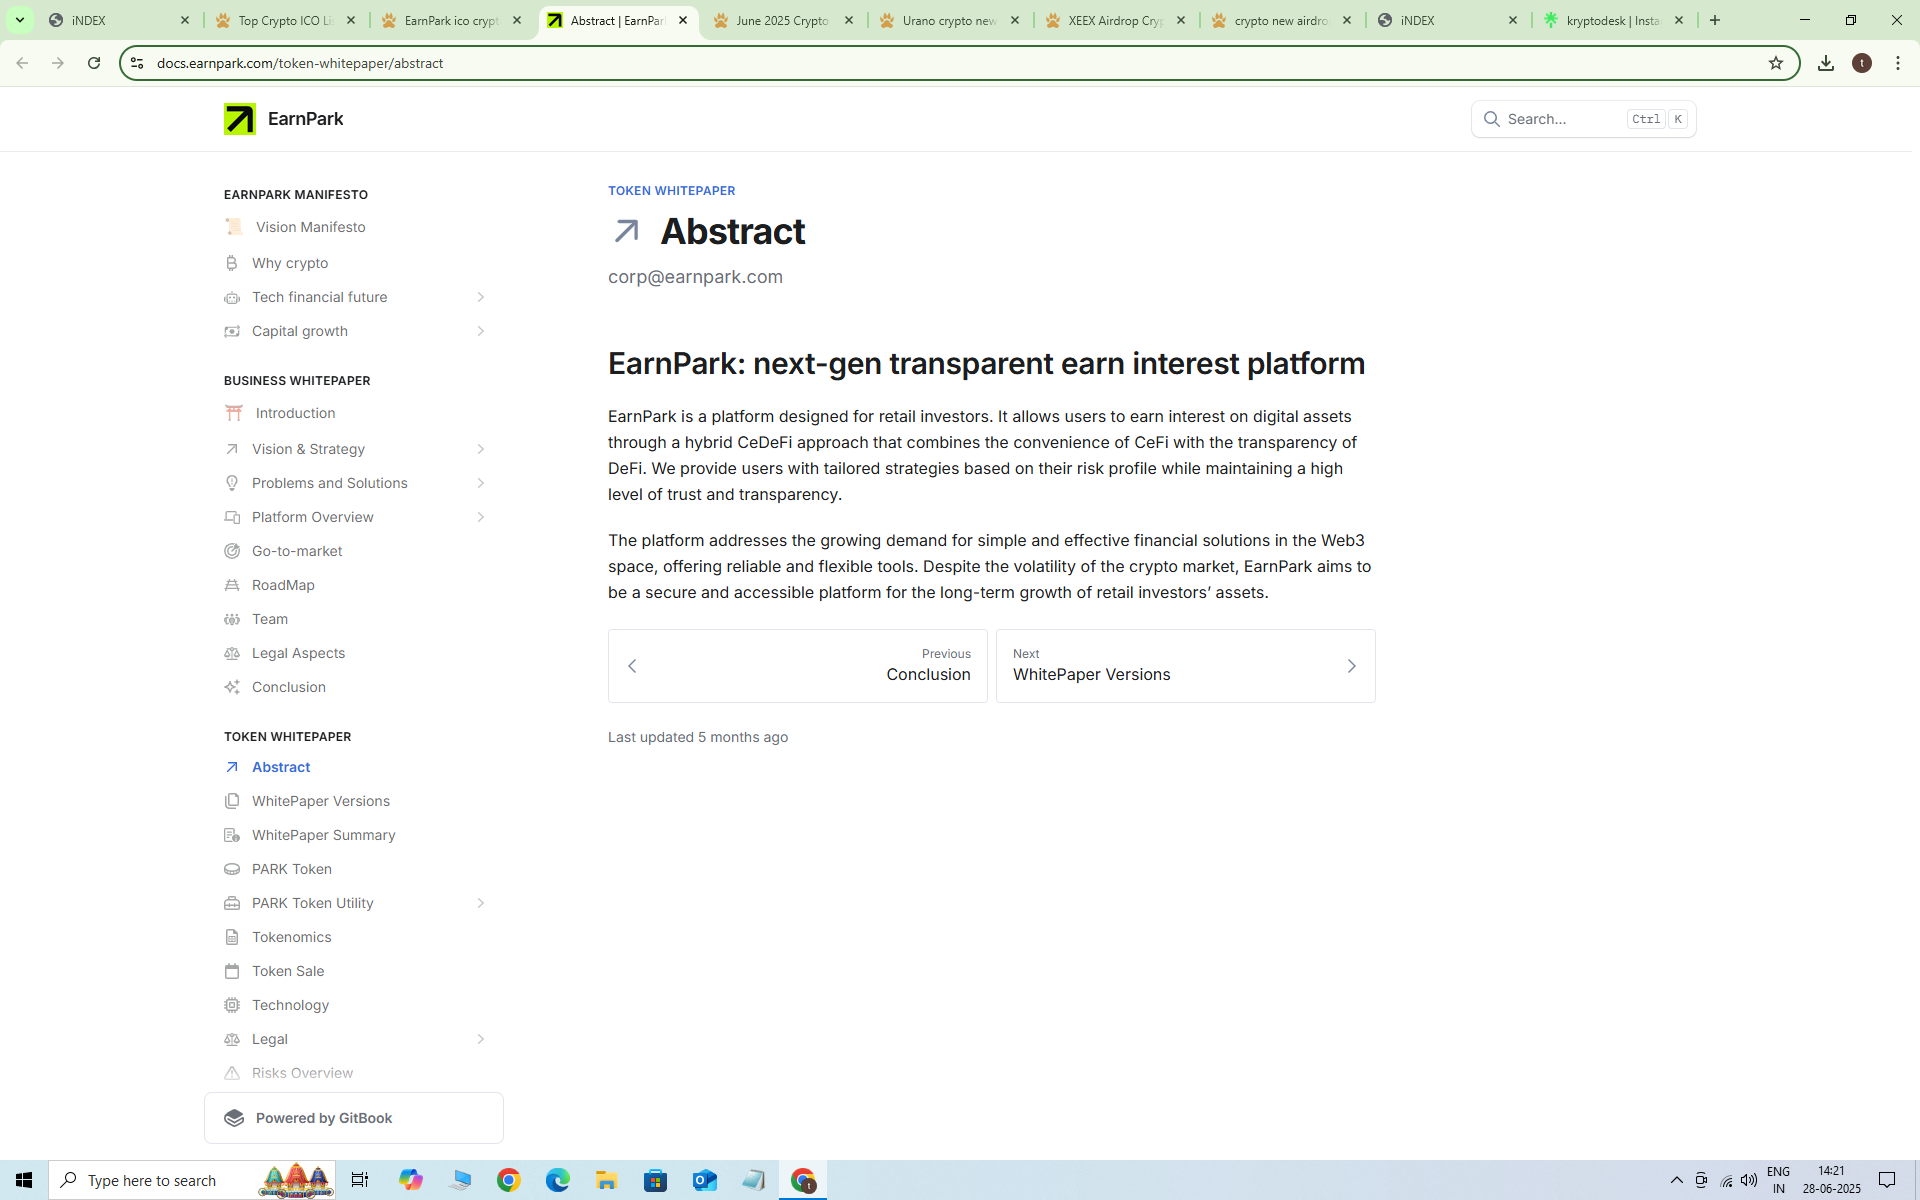Bookmark this page with star icon
This screenshot has height=1200, width=1920.
coord(1775,63)
